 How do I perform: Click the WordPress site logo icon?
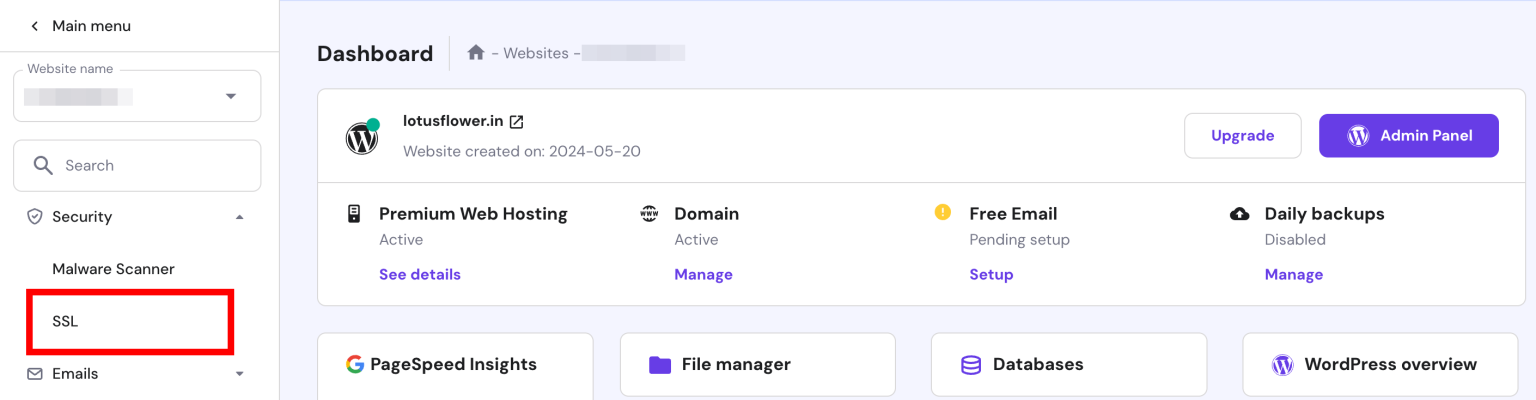pos(362,138)
